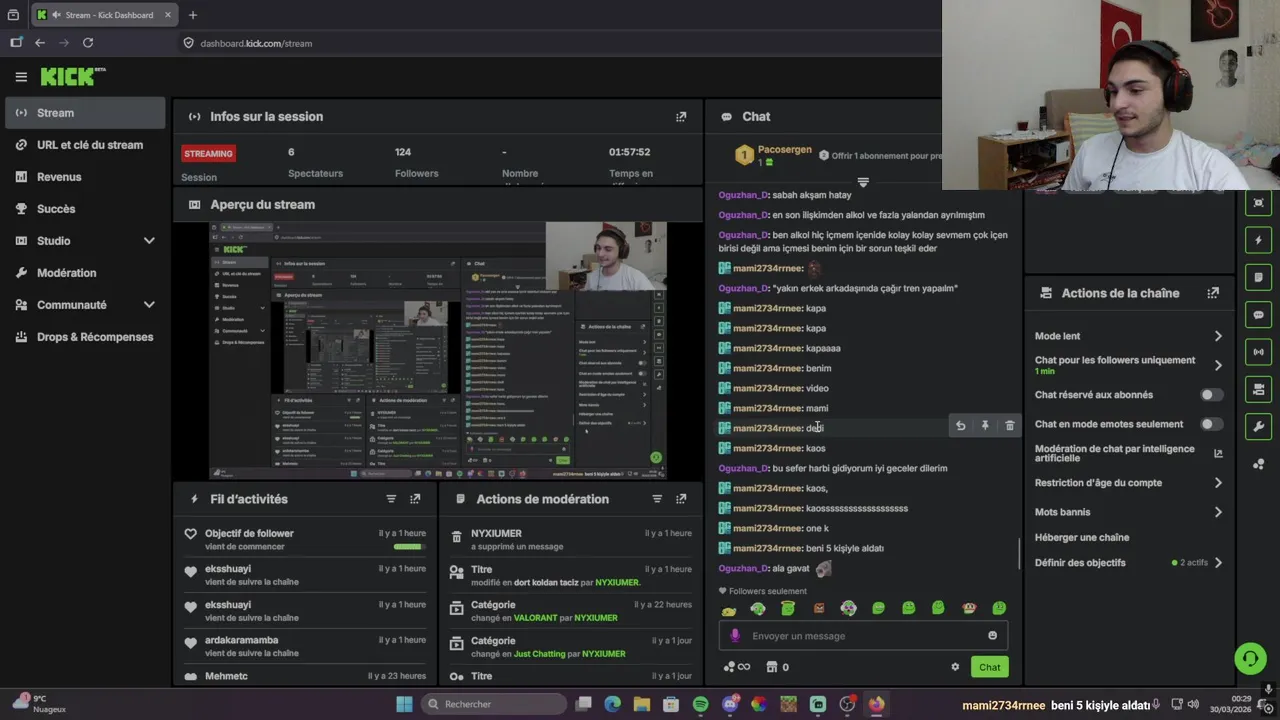Viewport: 1280px width, 720px height.
Task: Click the Windows taskbar search box
Action: point(493,704)
